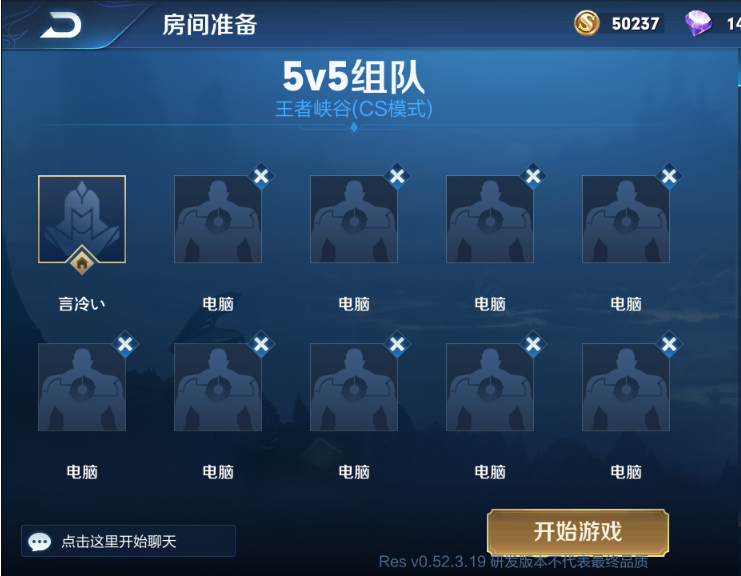Screen dimensions: 741x576
Task: Click the 50237 gold balance display
Action: pos(635,24)
